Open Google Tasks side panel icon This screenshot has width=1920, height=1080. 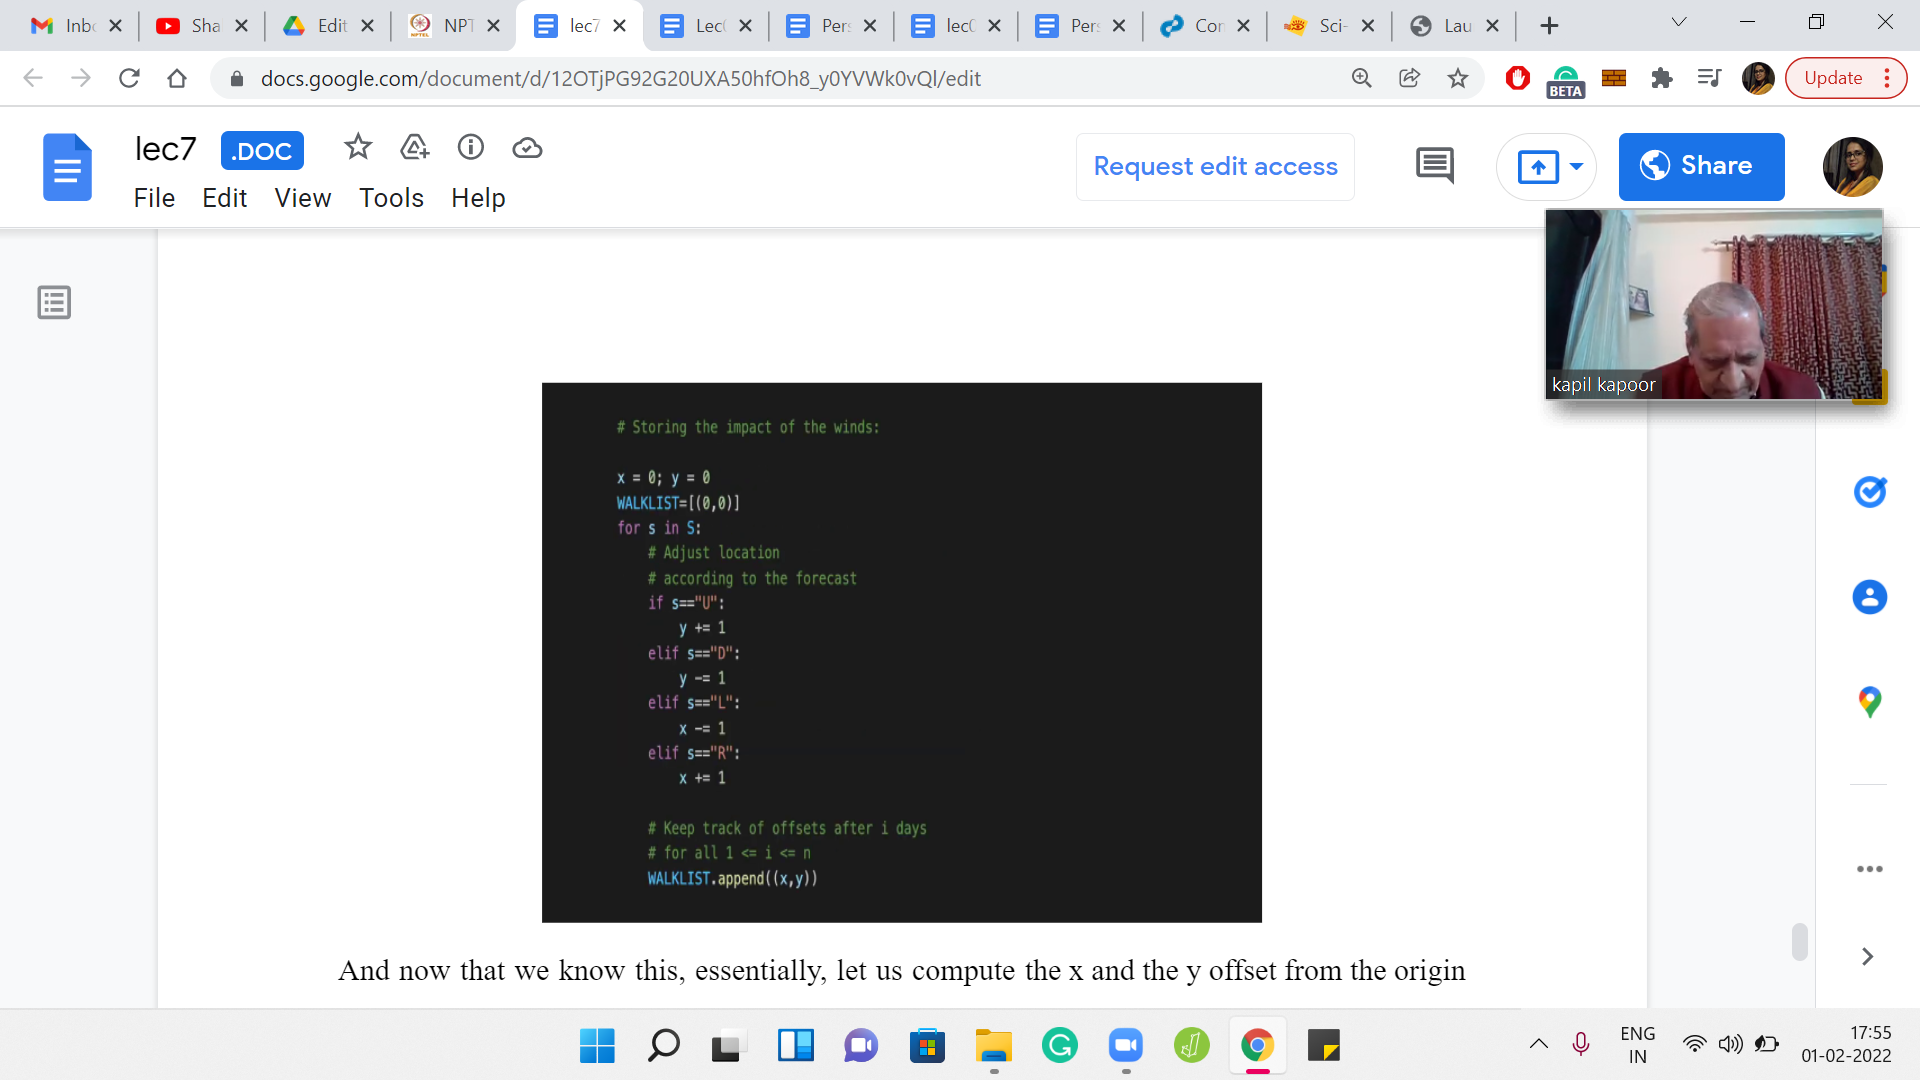[x=1869, y=492]
